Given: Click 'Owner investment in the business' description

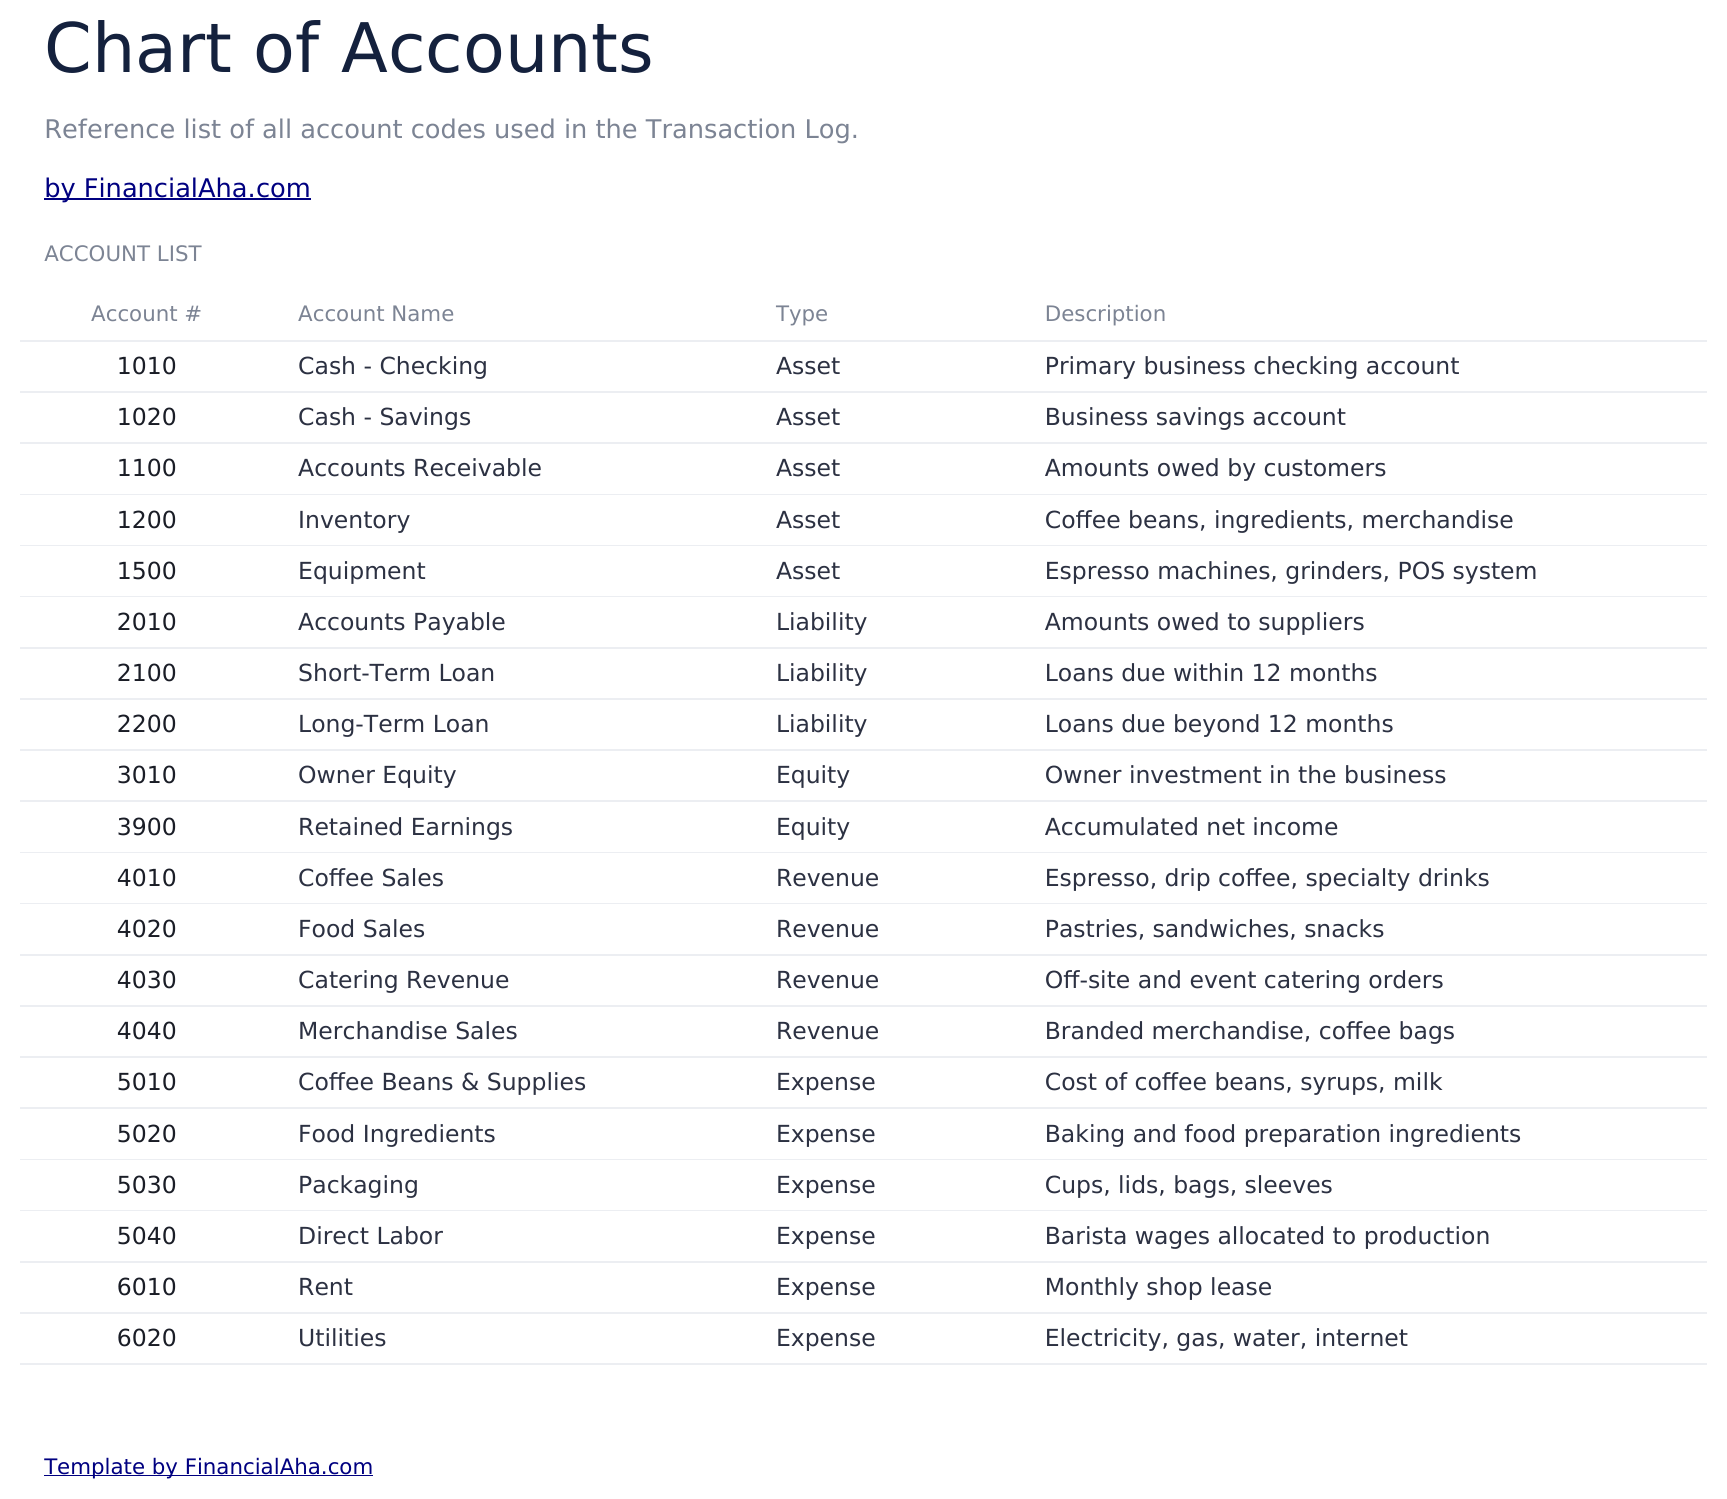Looking at the screenshot, I should coord(1245,775).
